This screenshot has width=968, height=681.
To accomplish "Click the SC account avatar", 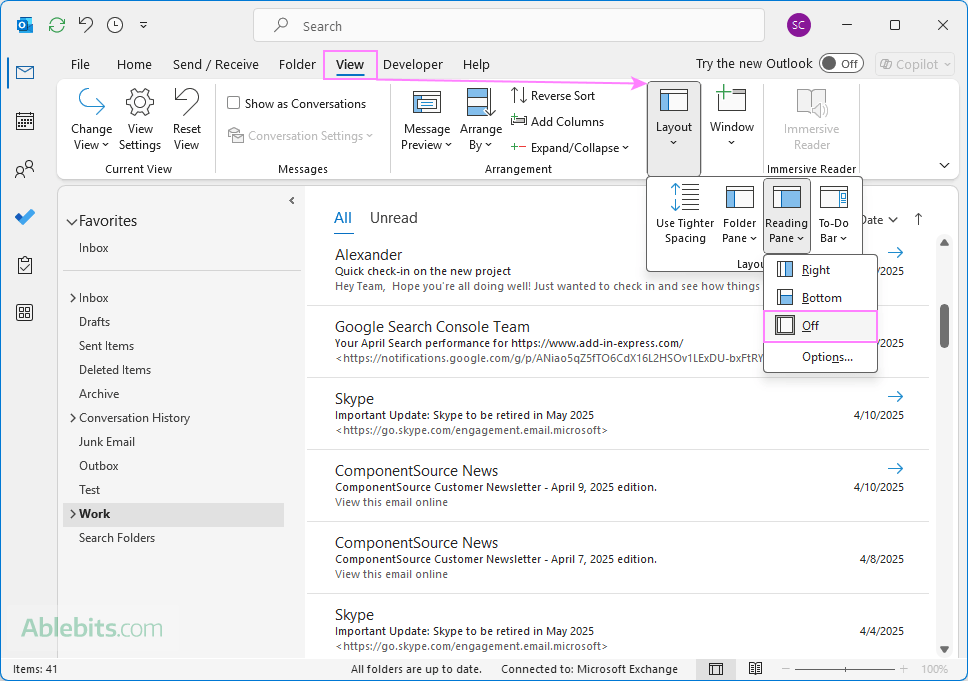I will click(798, 25).
